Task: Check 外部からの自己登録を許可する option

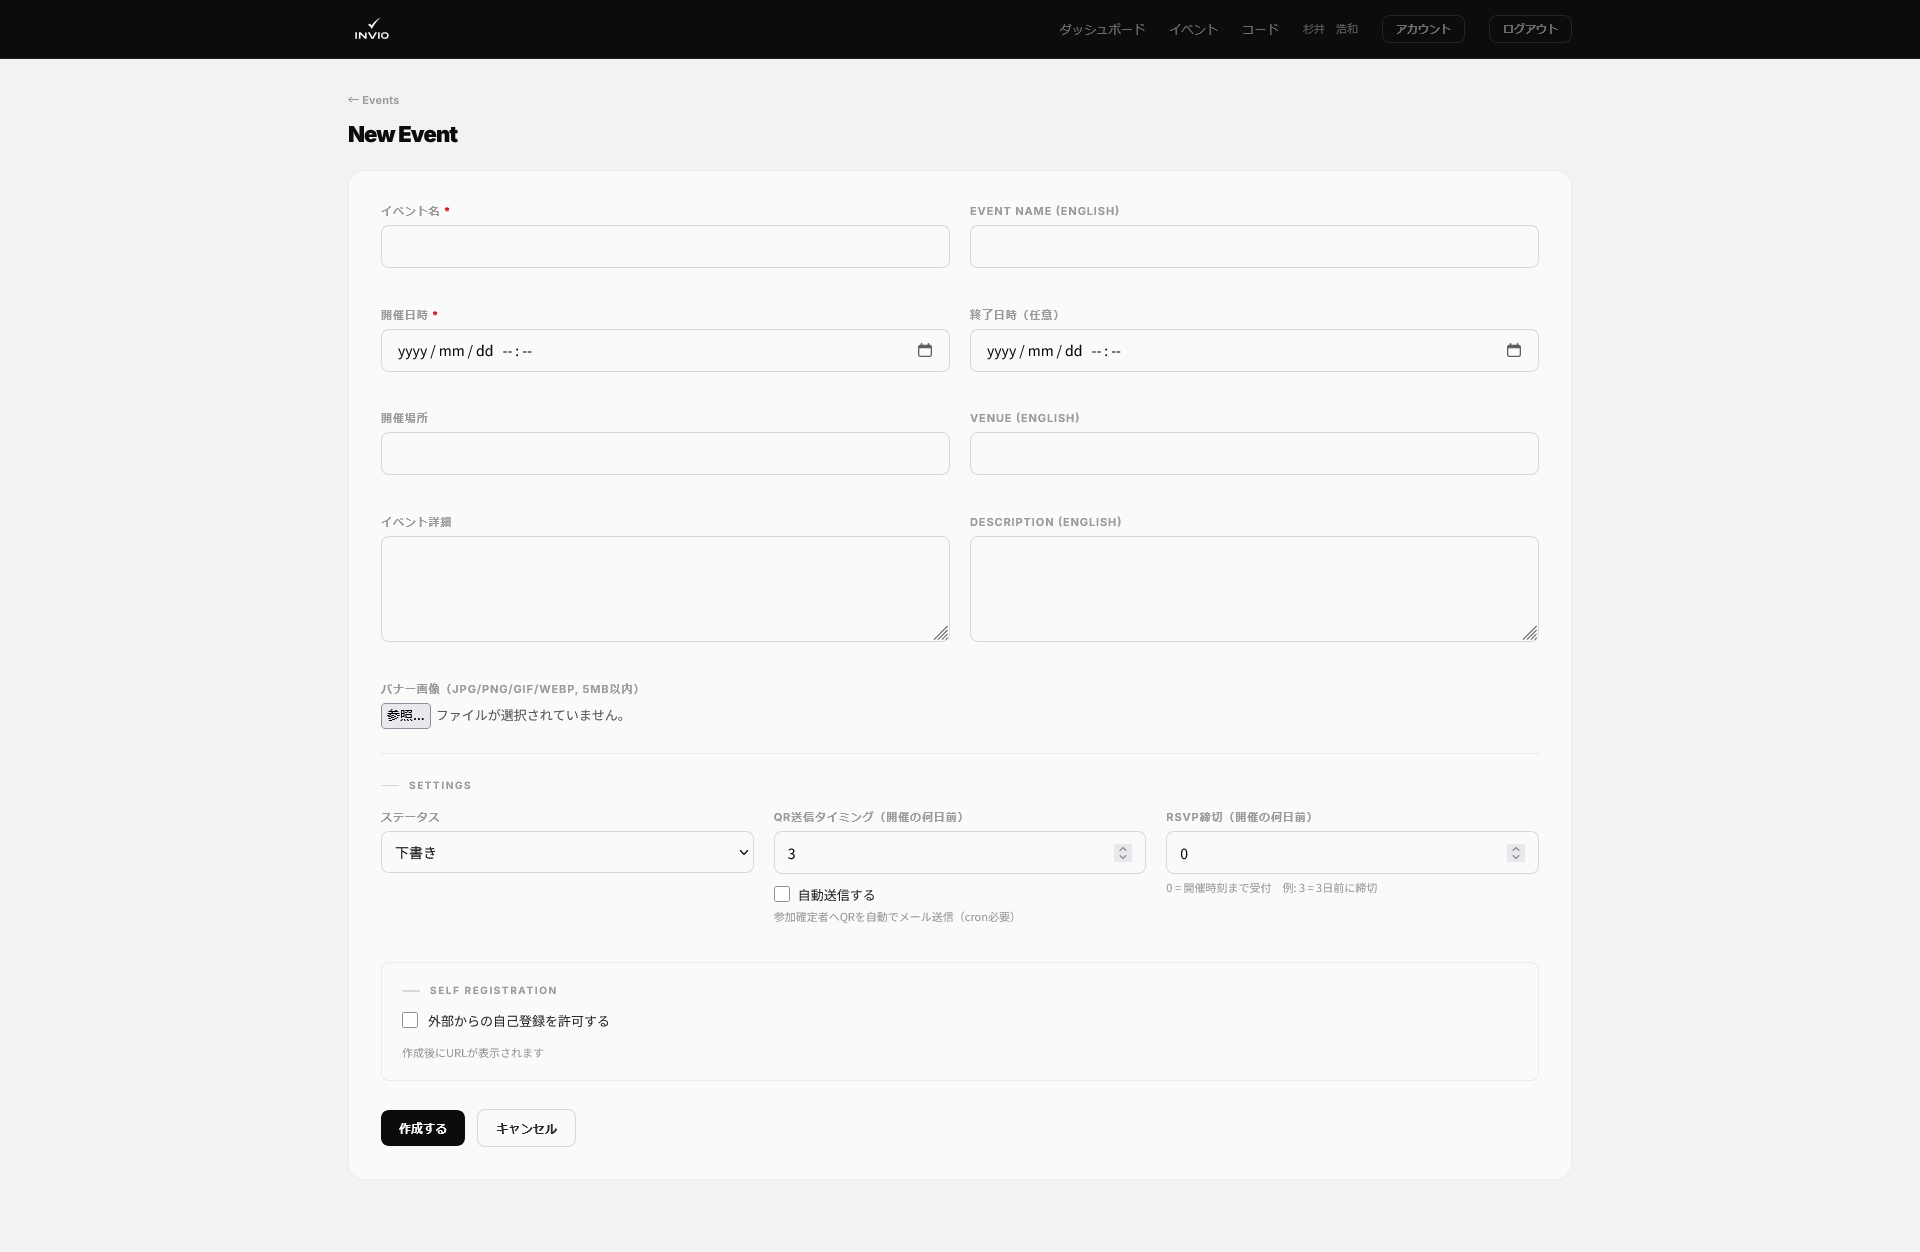Action: [410, 1020]
